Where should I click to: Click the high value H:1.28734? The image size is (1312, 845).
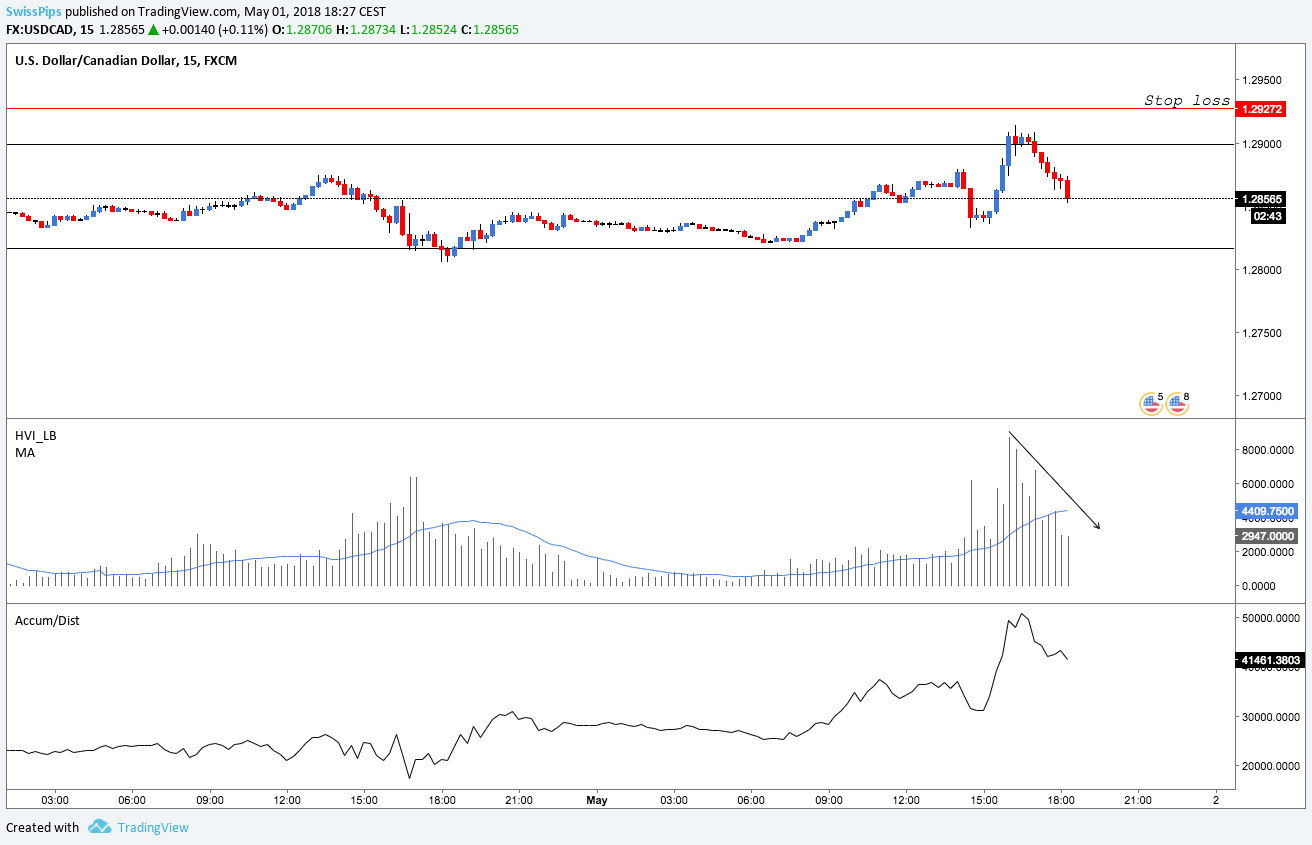coord(367,30)
